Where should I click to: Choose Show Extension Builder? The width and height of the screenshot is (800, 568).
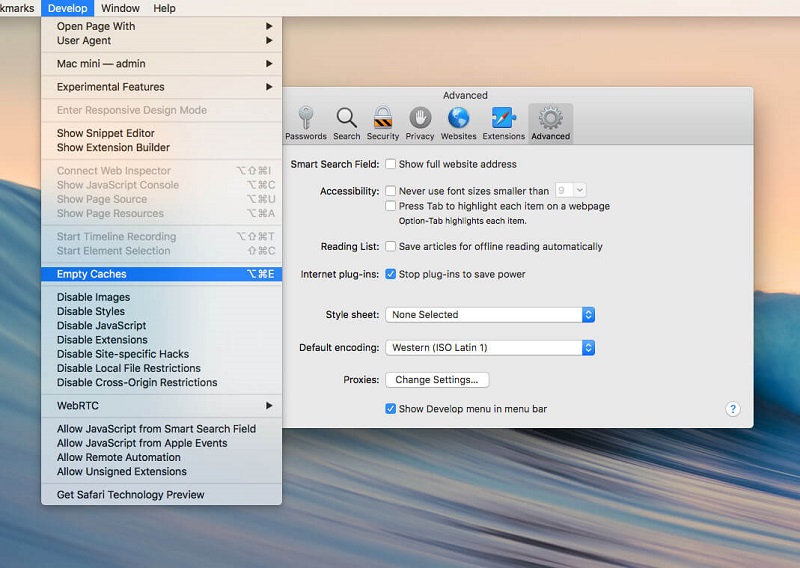tap(161, 147)
